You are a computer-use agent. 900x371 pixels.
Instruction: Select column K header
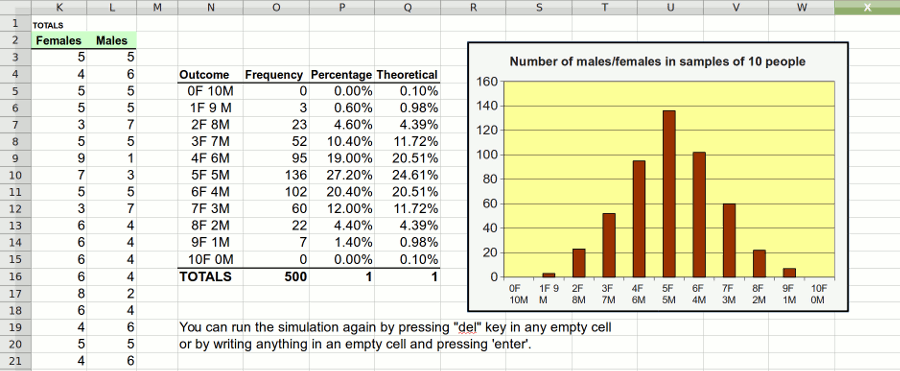pyautogui.click(x=60, y=7)
